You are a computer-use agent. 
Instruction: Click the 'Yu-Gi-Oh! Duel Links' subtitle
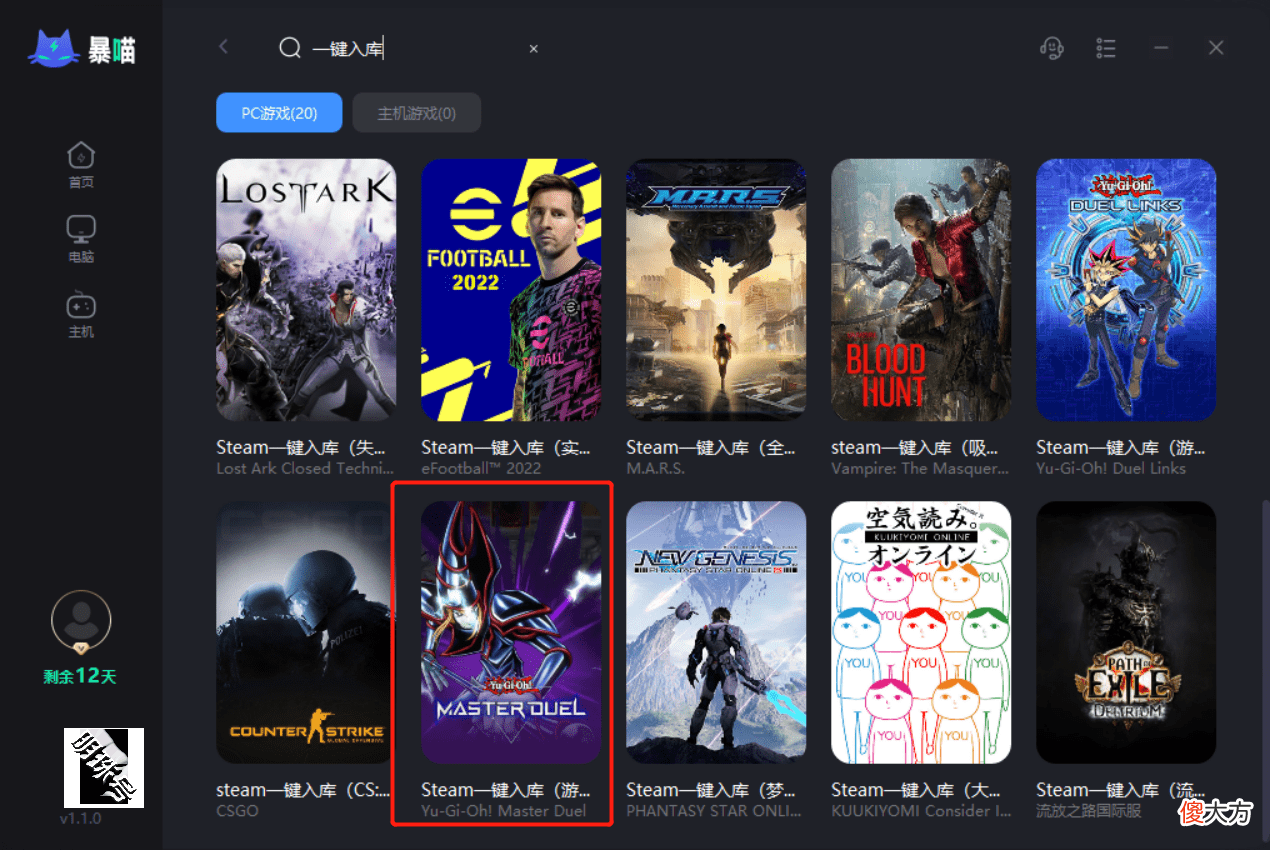1111,468
